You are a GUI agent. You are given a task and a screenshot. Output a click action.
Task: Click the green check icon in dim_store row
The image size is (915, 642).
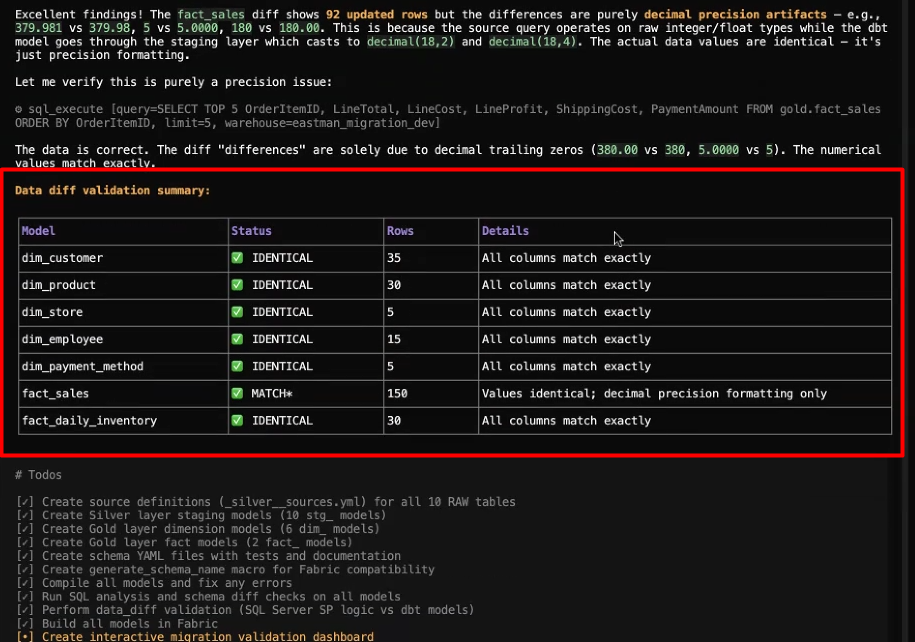[x=237, y=312]
